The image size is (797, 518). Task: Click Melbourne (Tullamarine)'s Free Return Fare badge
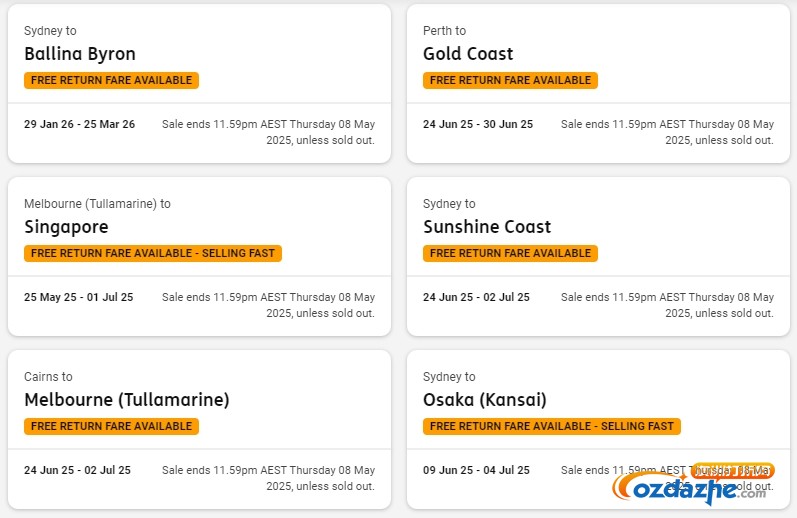click(x=111, y=426)
